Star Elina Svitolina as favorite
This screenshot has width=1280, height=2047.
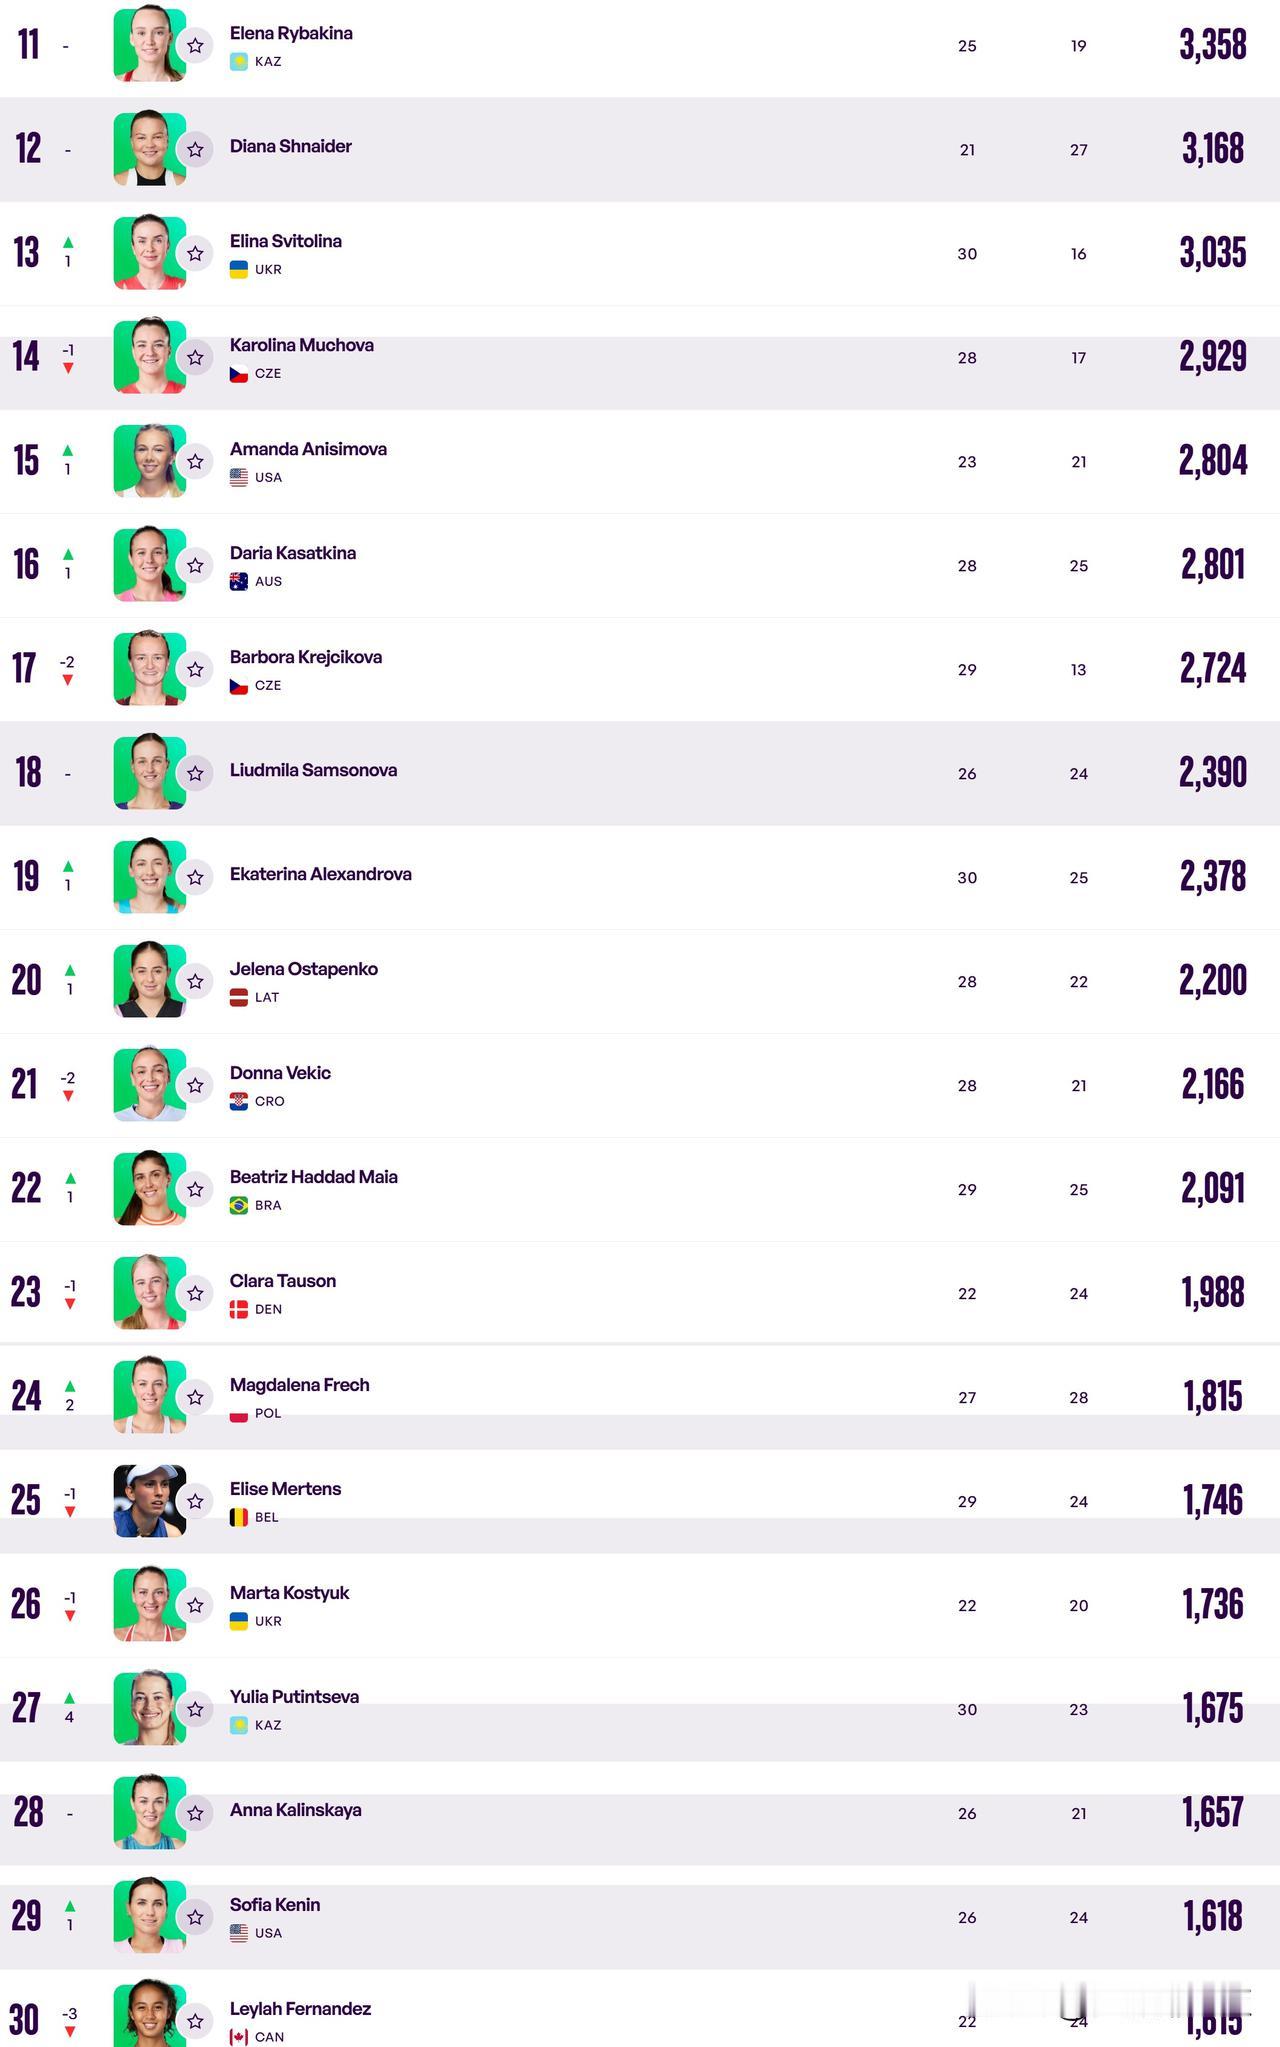click(x=195, y=254)
